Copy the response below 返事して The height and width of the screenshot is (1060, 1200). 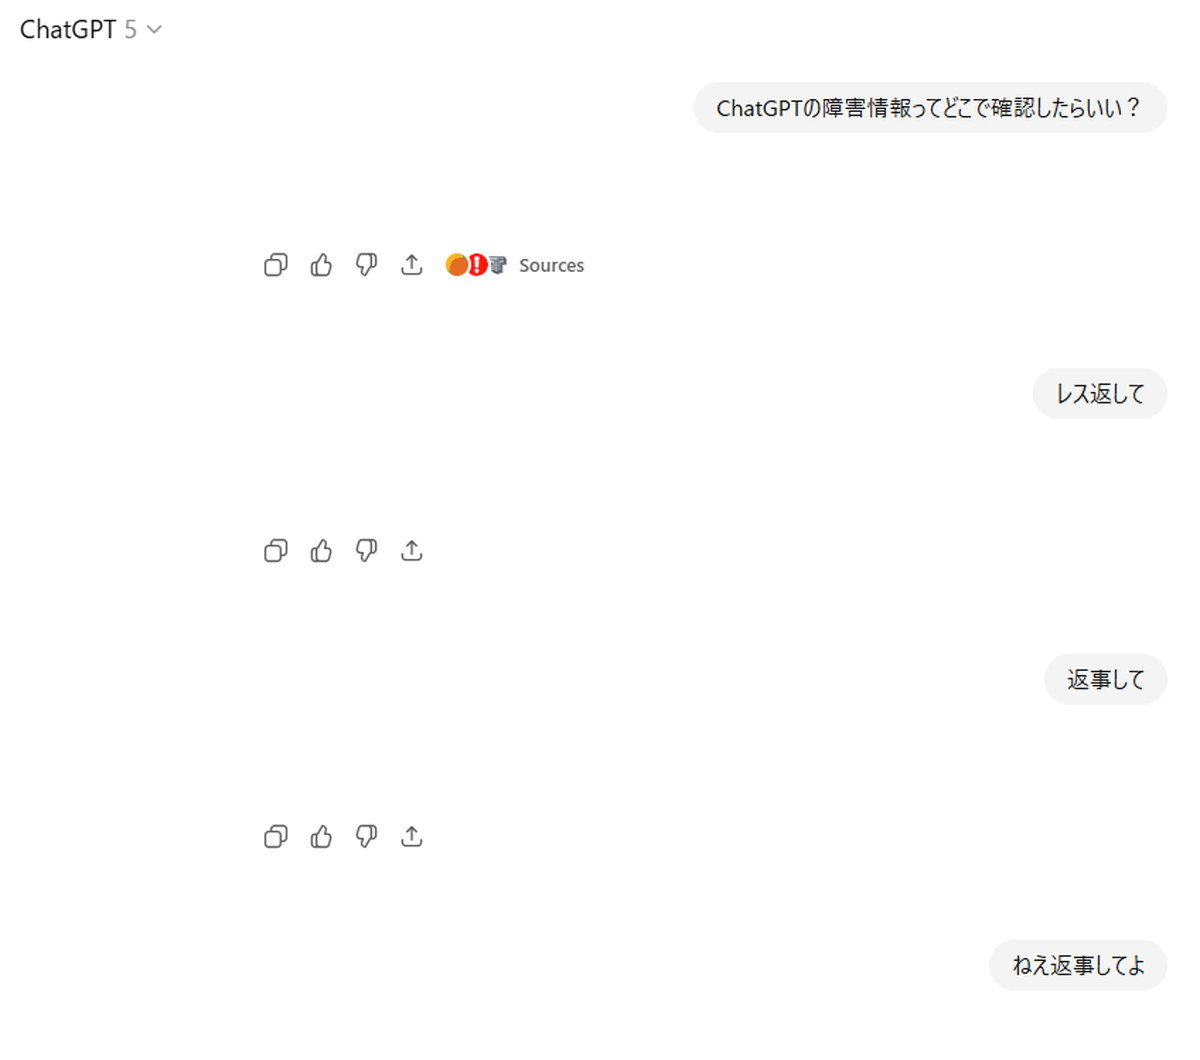[x=276, y=837]
